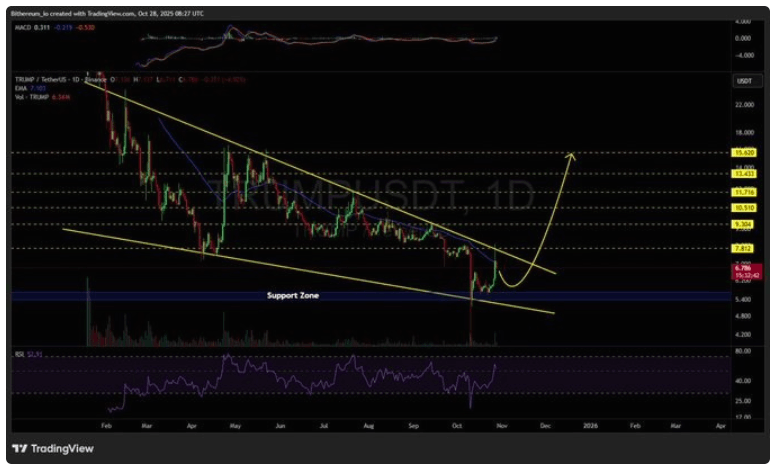Click the 18.000 price axis value
Image resolution: width=772 pixels, height=467 pixels.
(x=744, y=133)
